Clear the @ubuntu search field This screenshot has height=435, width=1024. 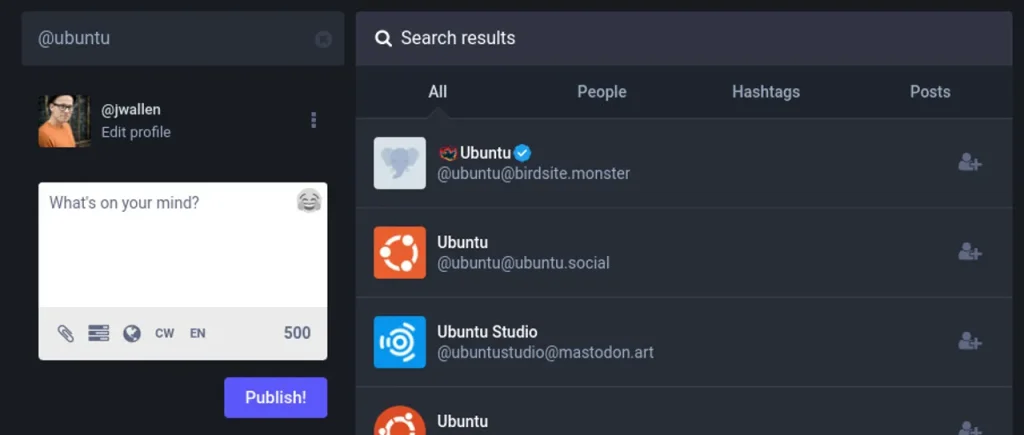point(323,39)
